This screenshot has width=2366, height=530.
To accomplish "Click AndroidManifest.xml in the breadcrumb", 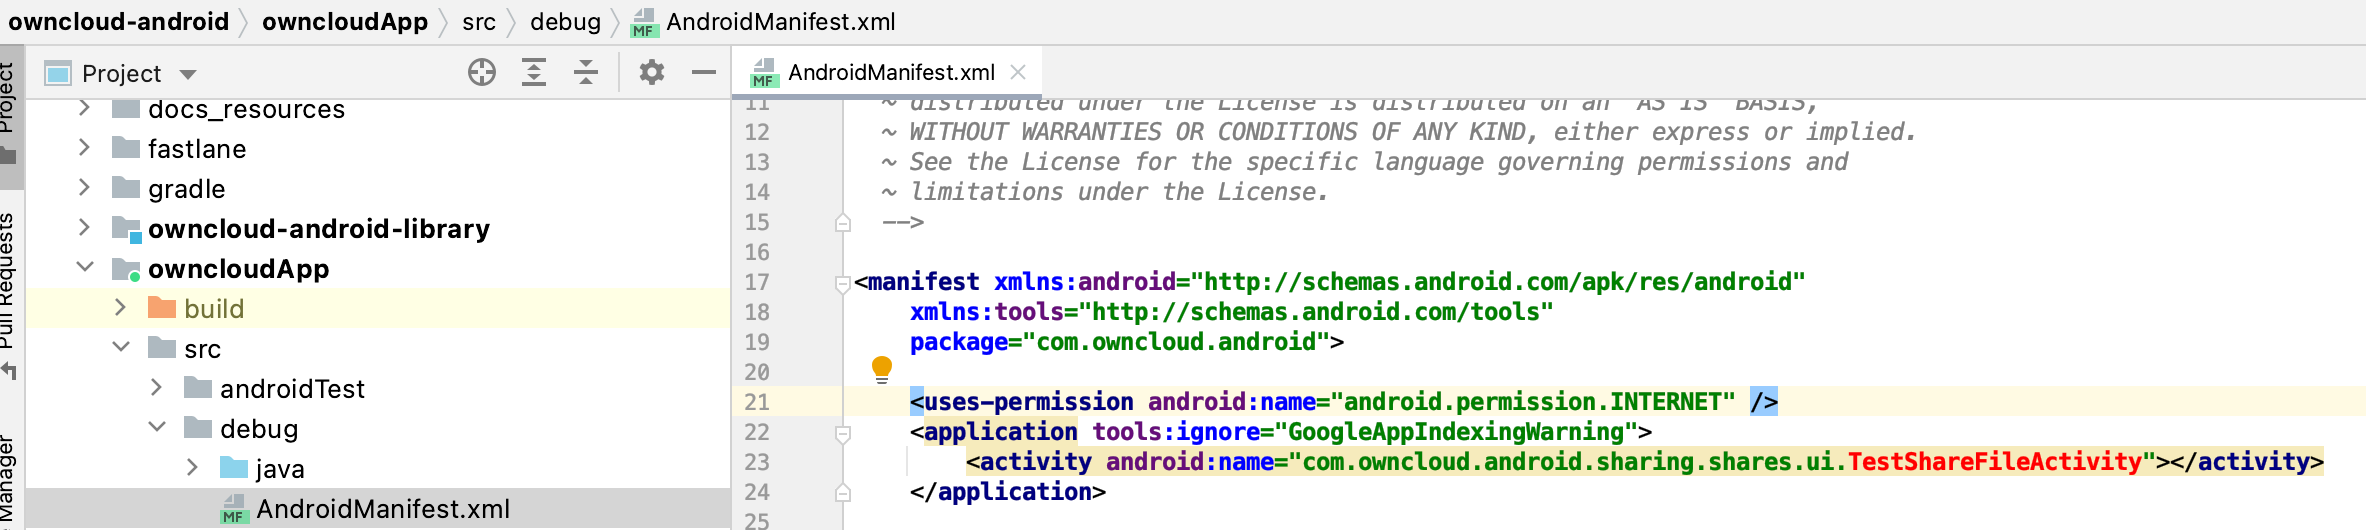I will pos(781,22).
